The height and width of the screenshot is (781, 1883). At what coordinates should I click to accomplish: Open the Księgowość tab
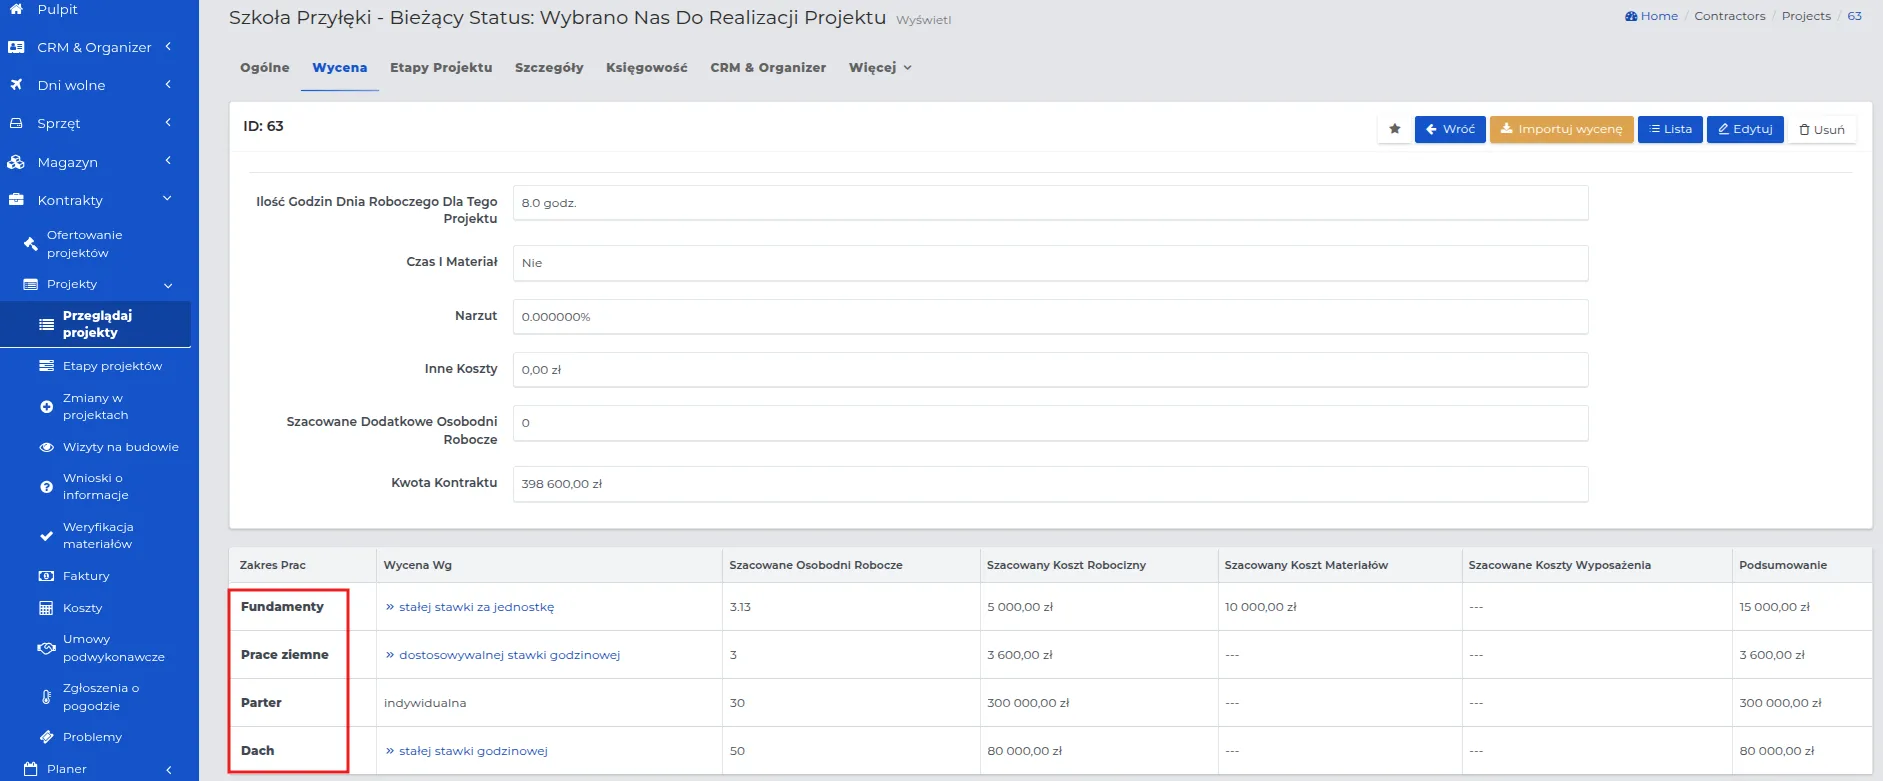pos(646,68)
